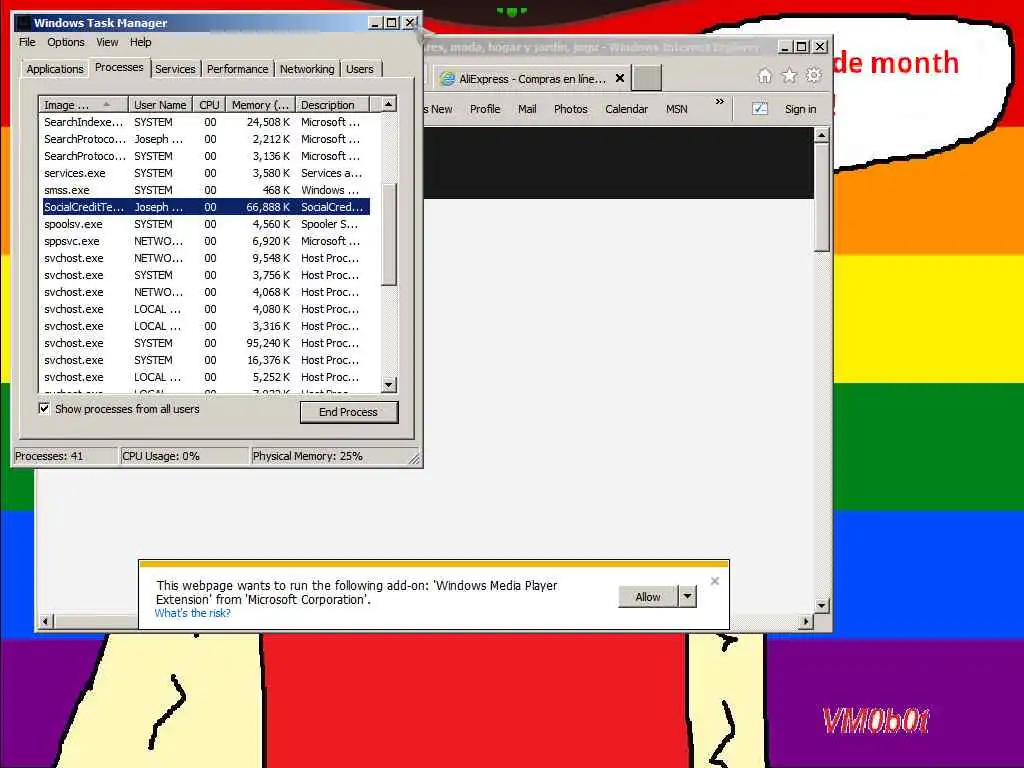Switch to the Users tab
The height and width of the screenshot is (768, 1024).
tap(360, 69)
